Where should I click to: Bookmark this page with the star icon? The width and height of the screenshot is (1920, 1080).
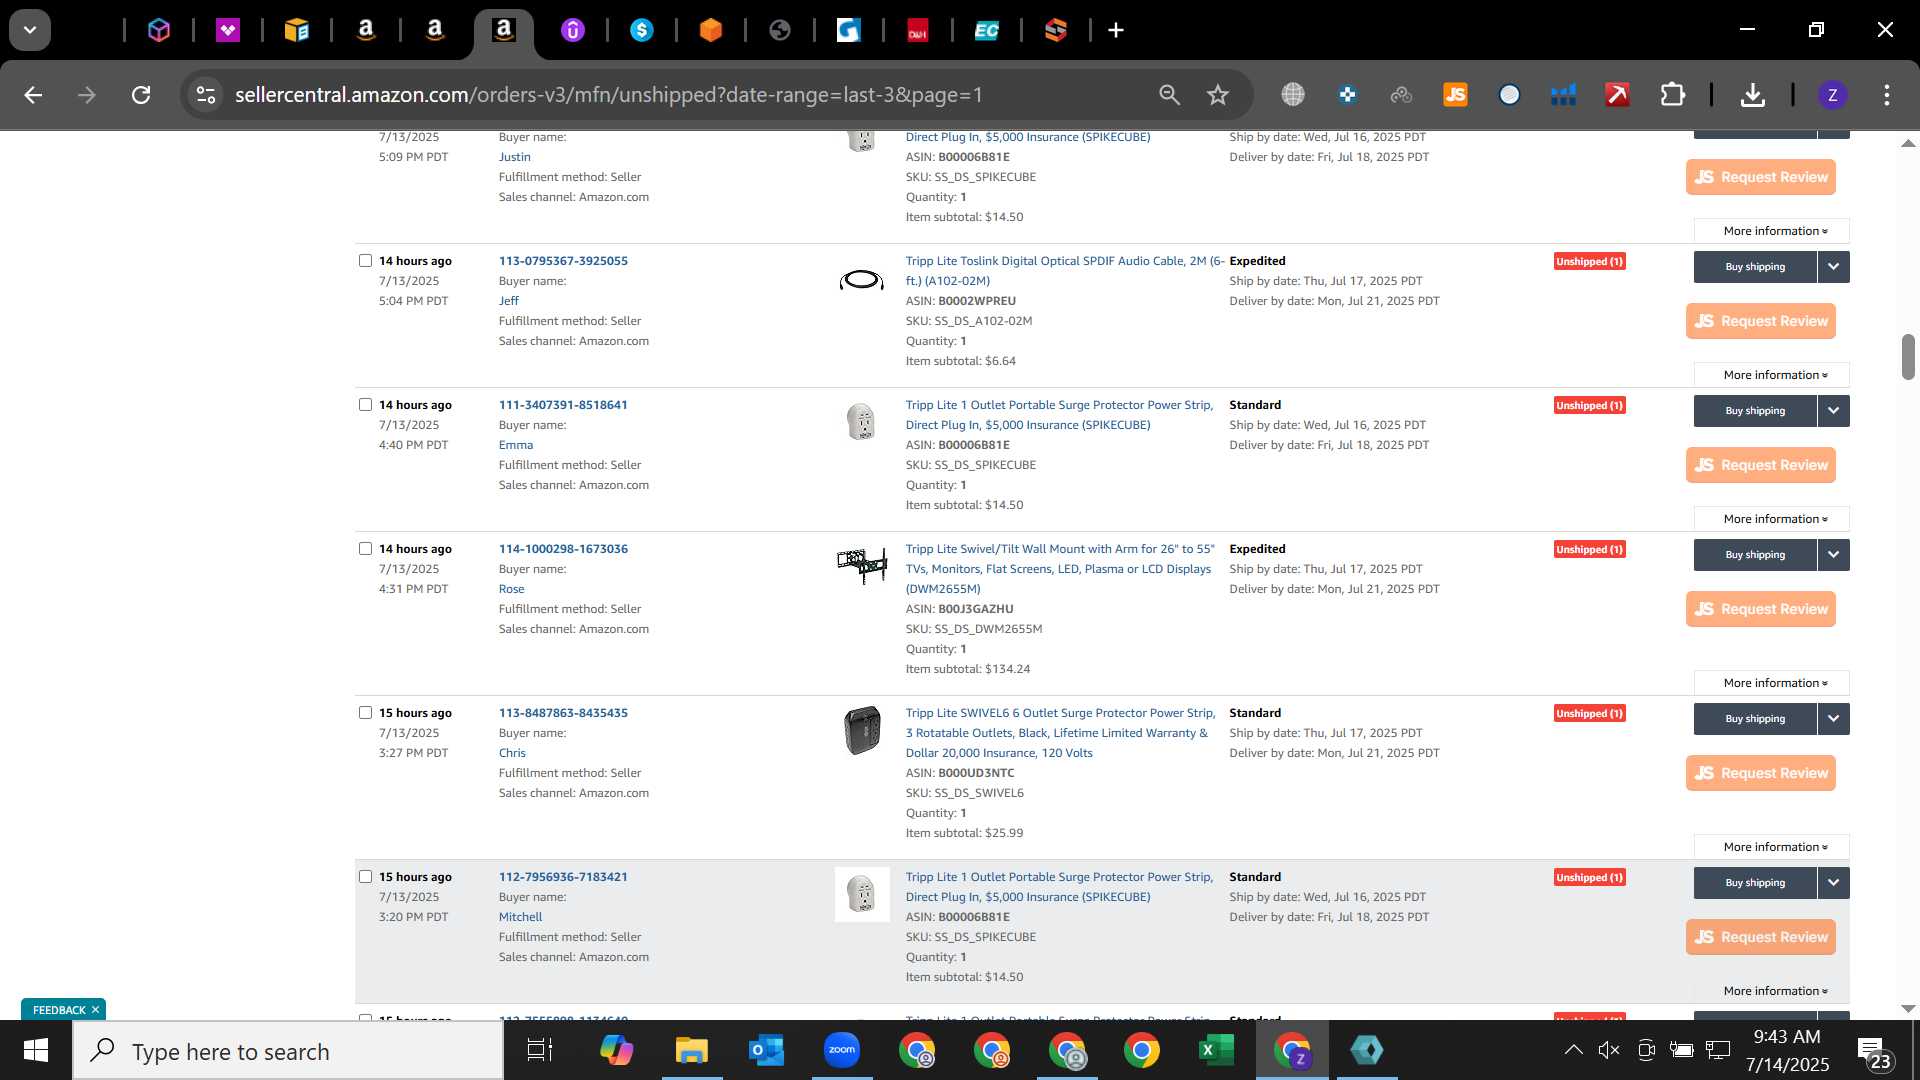[x=1217, y=95]
